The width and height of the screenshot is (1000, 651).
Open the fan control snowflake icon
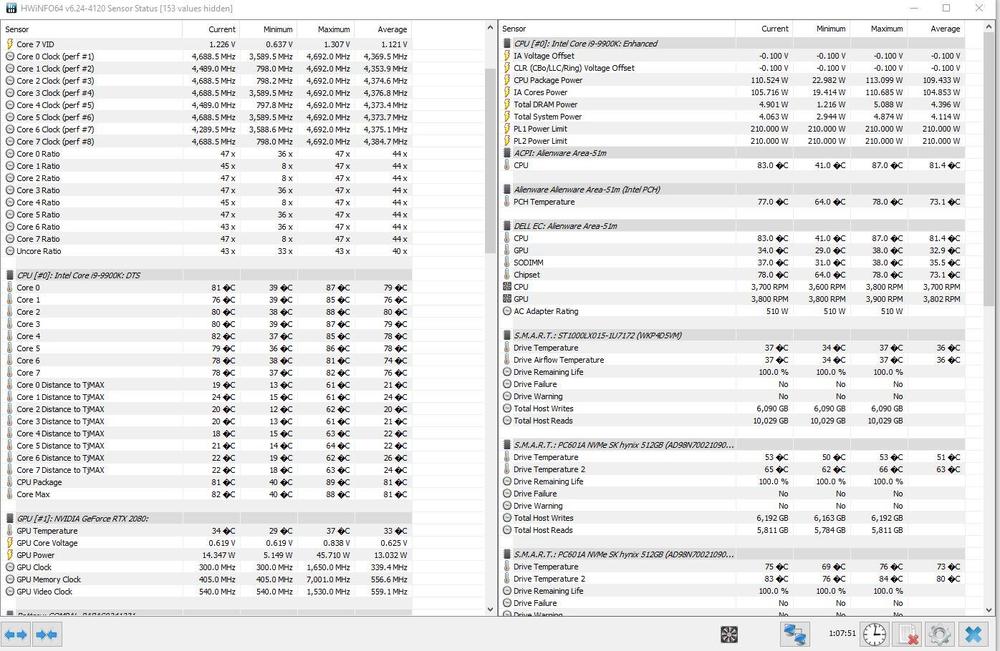point(729,634)
